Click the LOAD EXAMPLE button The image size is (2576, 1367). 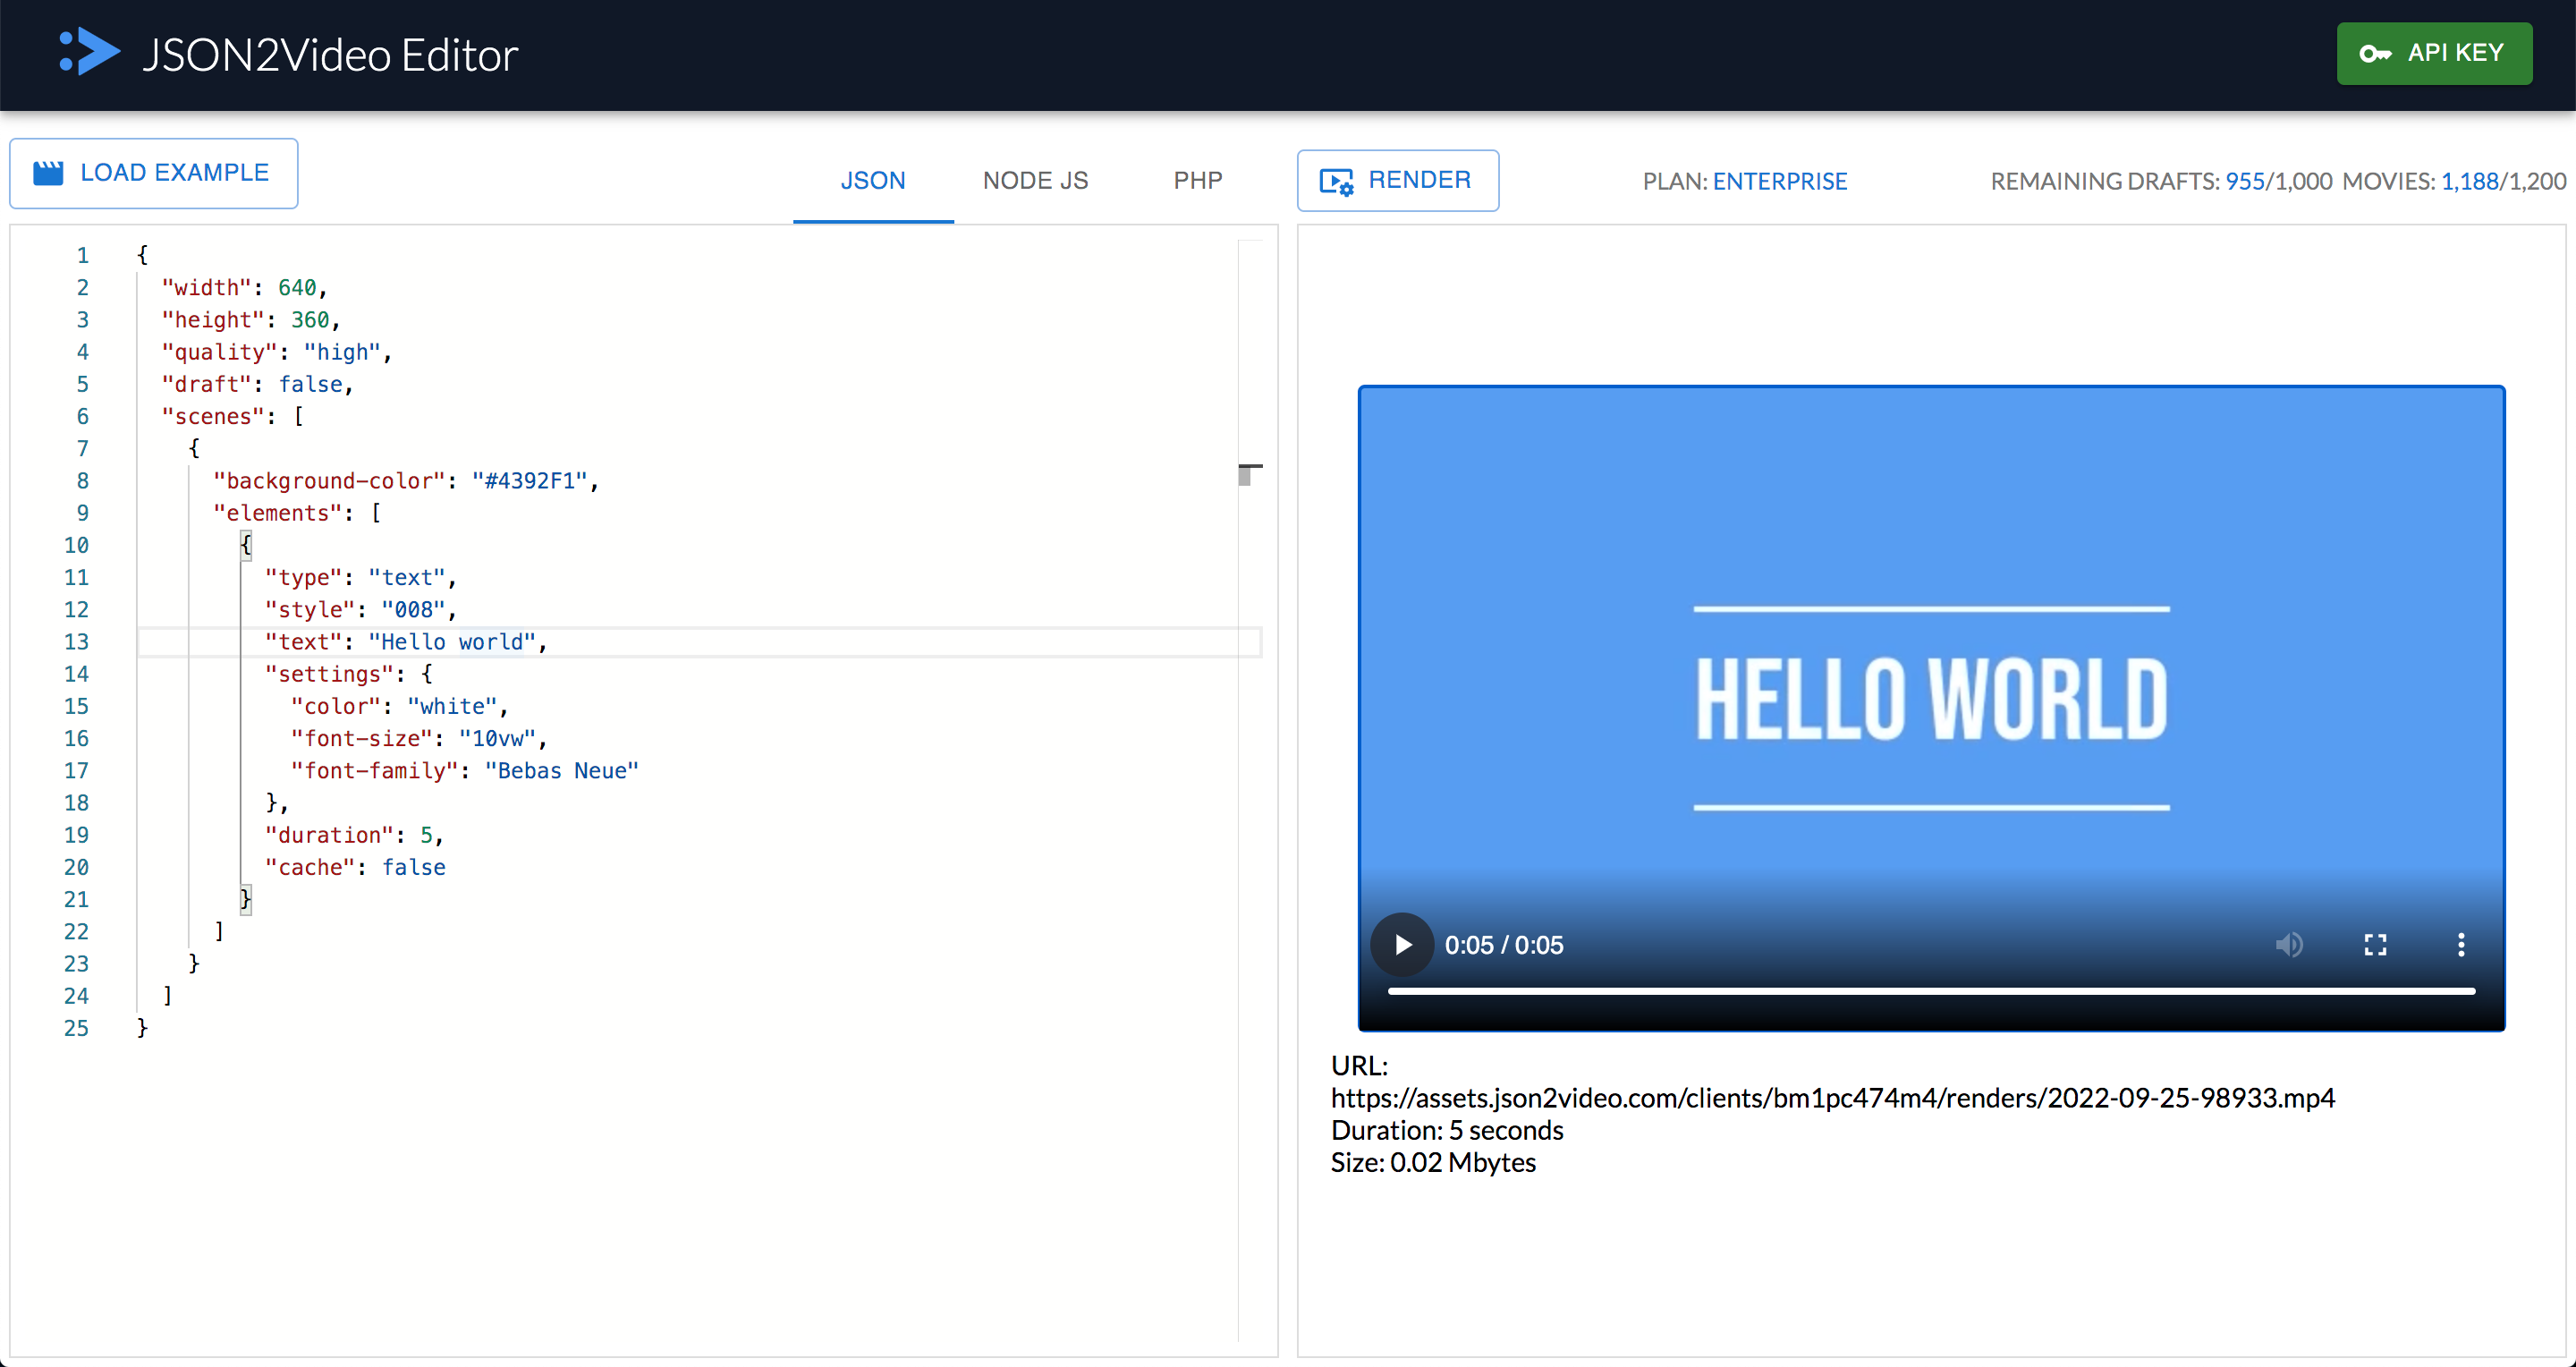pos(154,173)
